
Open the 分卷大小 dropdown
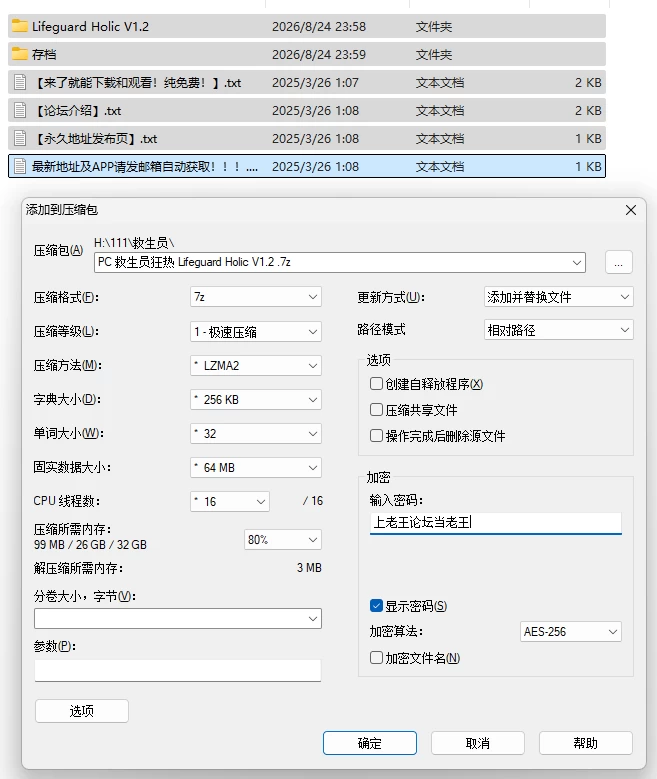(x=178, y=619)
